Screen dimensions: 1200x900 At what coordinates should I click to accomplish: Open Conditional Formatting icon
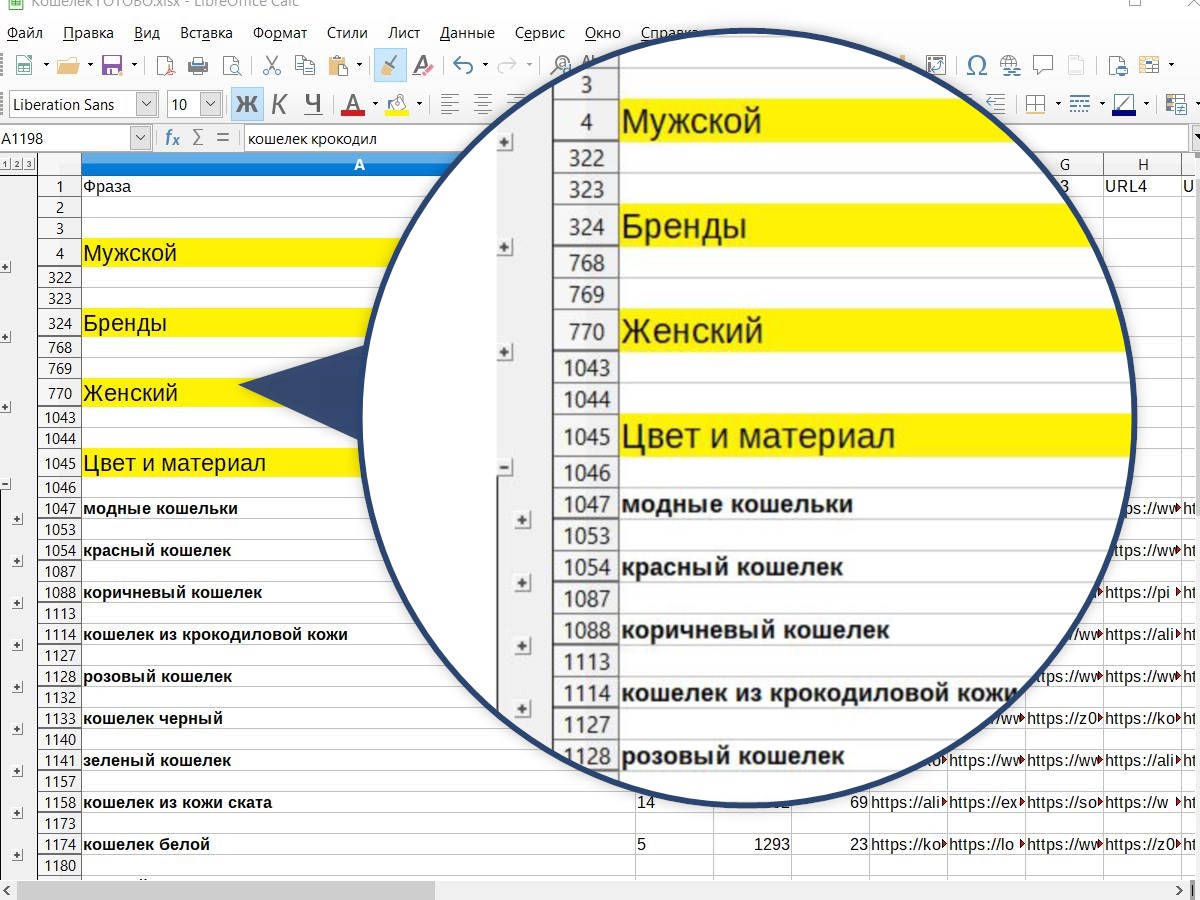pos(1176,104)
